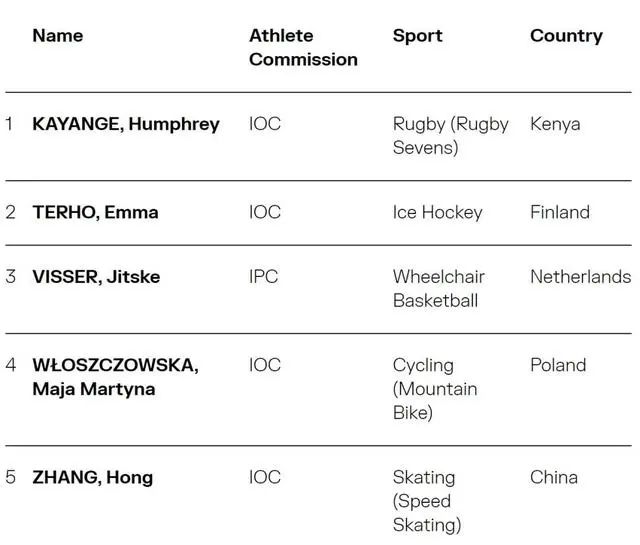640x545 pixels.
Task: Click the Name column header
Action: click(x=58, y=36)
